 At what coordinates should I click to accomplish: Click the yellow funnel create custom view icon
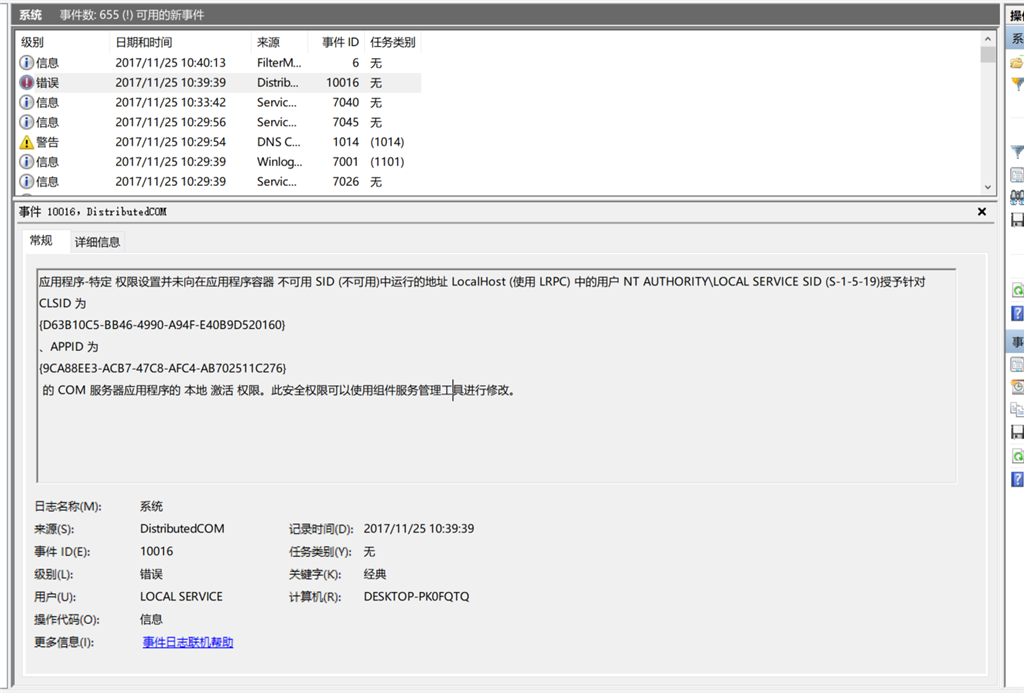click(x=1017, y=84)
